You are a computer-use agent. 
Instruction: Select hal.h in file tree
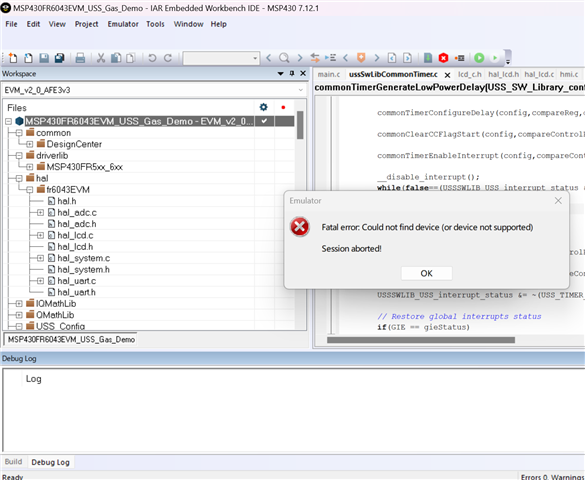67,201
